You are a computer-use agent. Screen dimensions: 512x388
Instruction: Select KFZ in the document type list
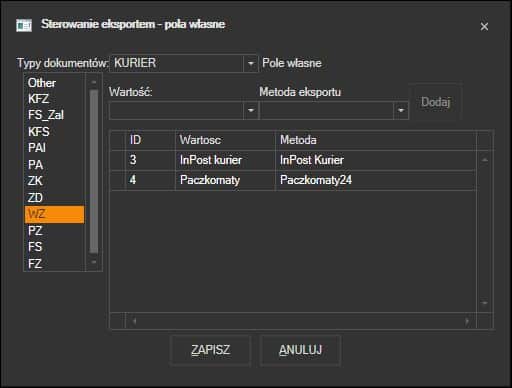[54, 99]
